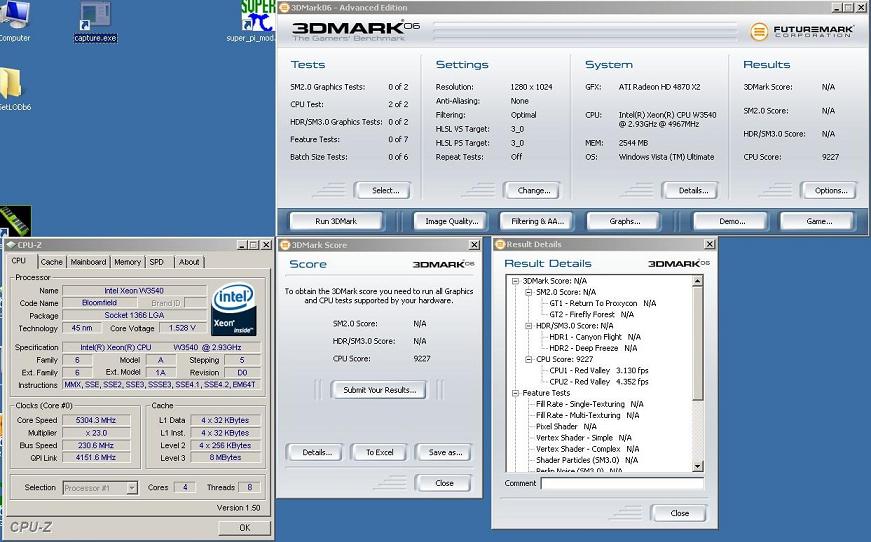Click the Intel Xeon inside logo
This screenshot has width=871, height=542.
tap(235, 307)
